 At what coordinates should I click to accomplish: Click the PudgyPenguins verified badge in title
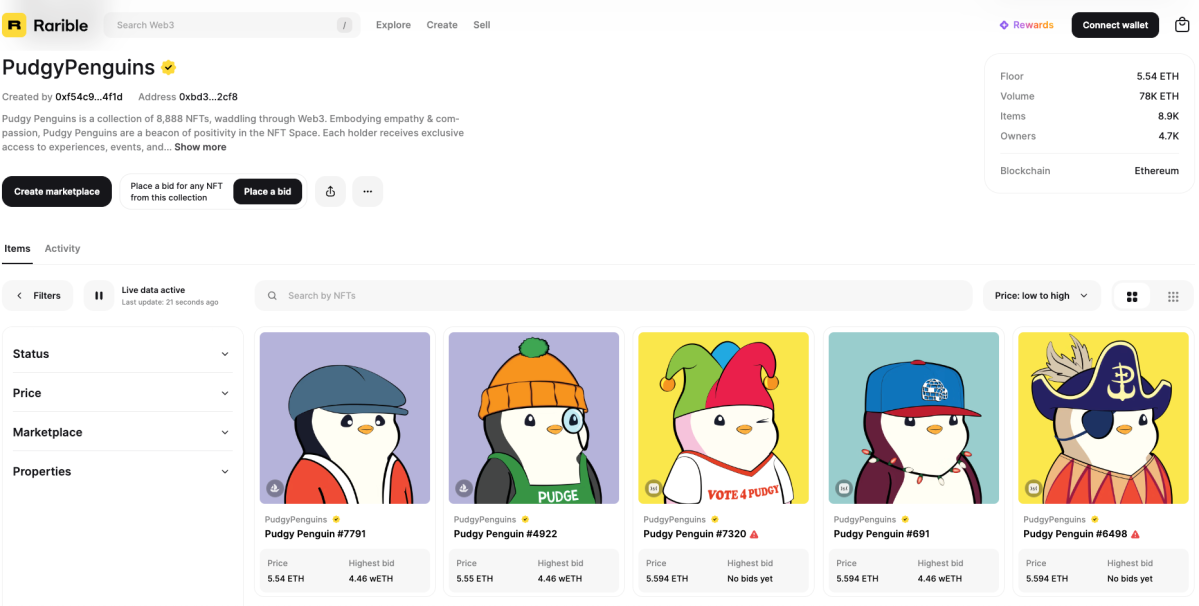(169, 67)
